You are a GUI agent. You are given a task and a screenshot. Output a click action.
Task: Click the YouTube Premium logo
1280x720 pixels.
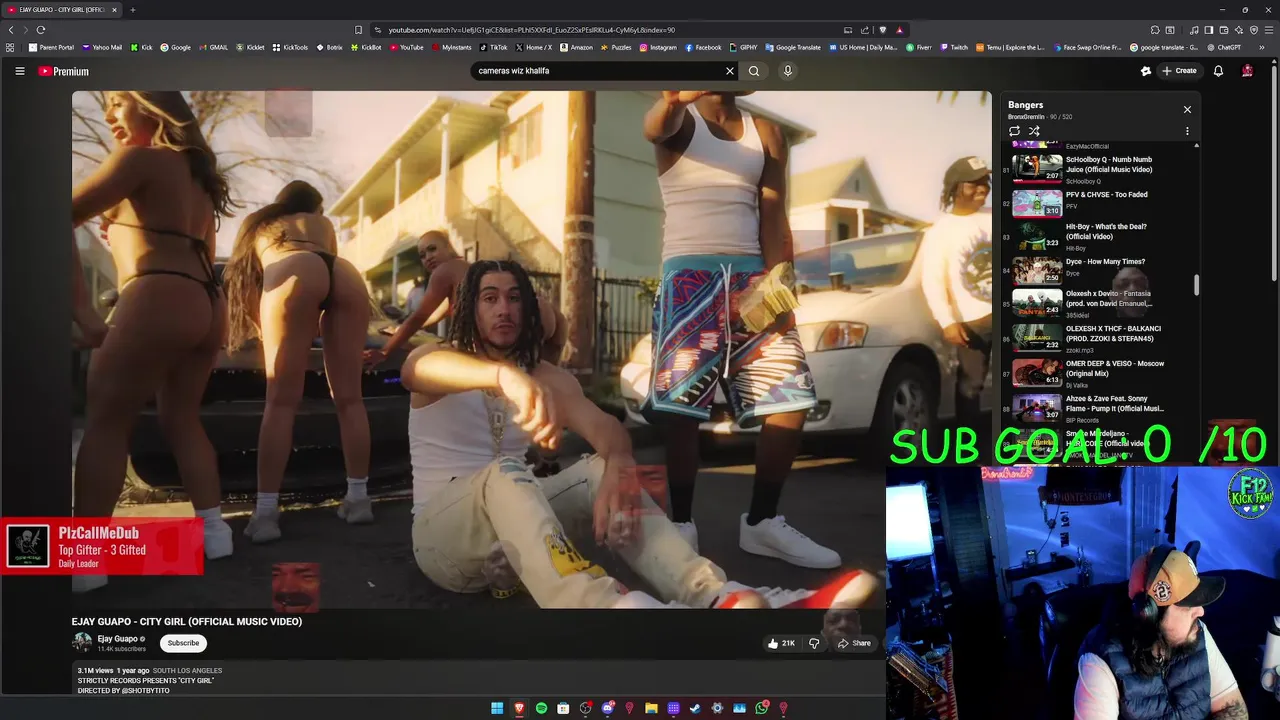[64, 71]
